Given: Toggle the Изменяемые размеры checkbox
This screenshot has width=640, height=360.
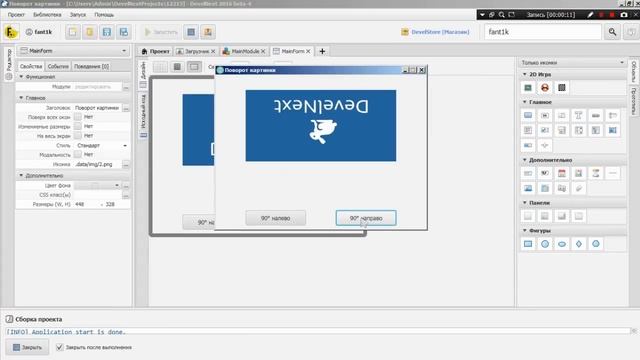Looking at the screenshot, I should click(78, 126).
